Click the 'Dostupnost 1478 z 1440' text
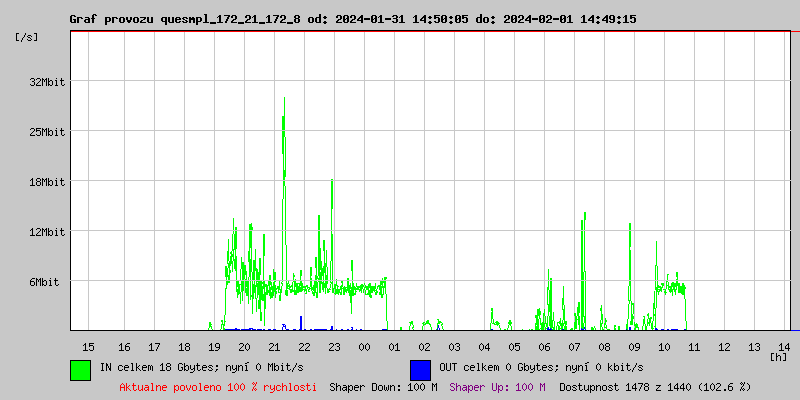800x400 pixels. point(655,387)
